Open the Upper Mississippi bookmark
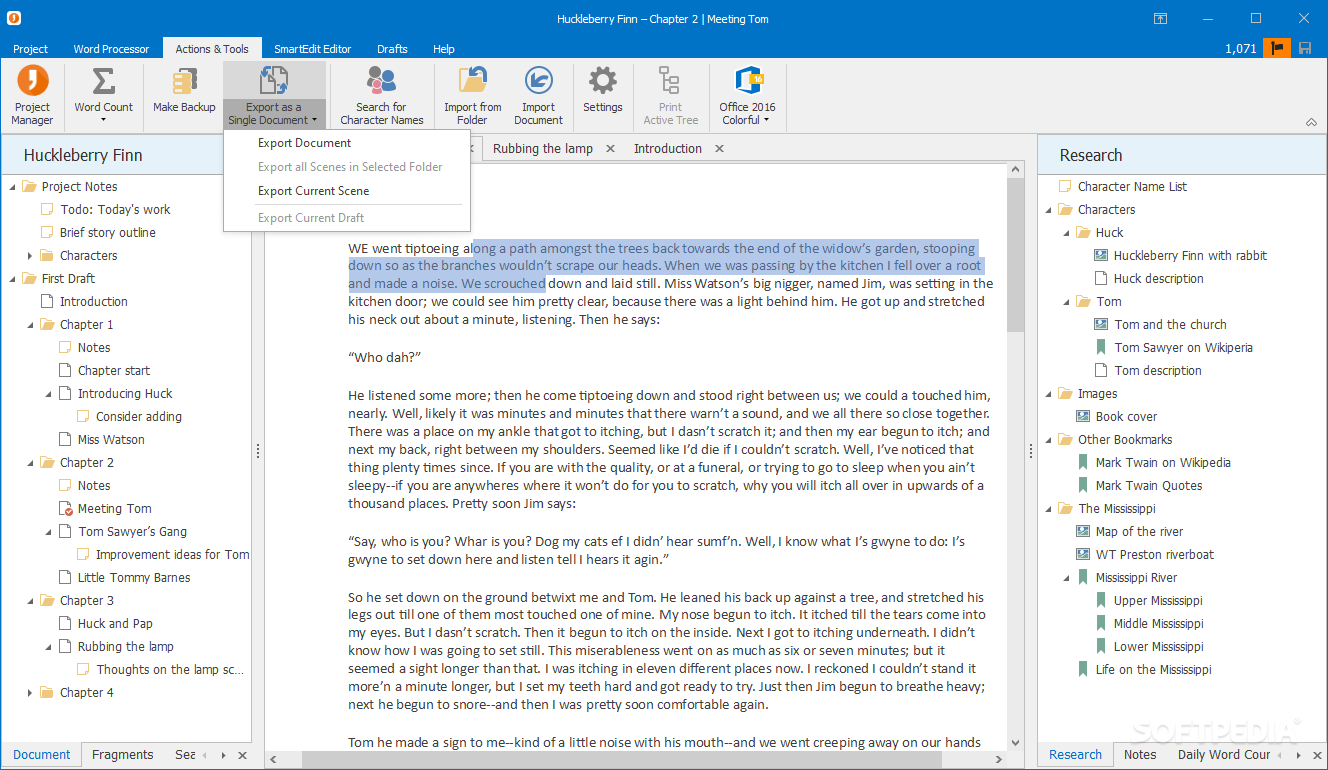This screenshot has width=1328, height=770. tap(1158, 601)
